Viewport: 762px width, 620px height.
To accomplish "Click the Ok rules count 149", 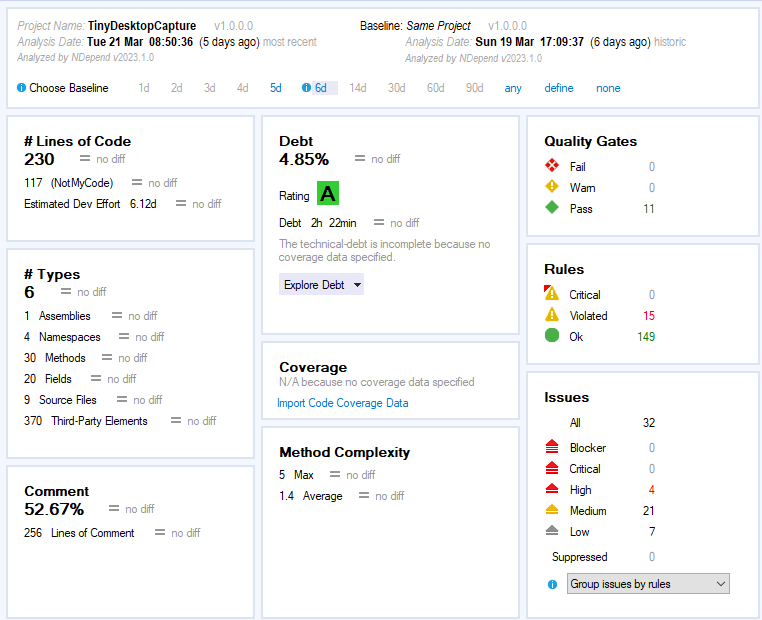I will pos(646,337).
